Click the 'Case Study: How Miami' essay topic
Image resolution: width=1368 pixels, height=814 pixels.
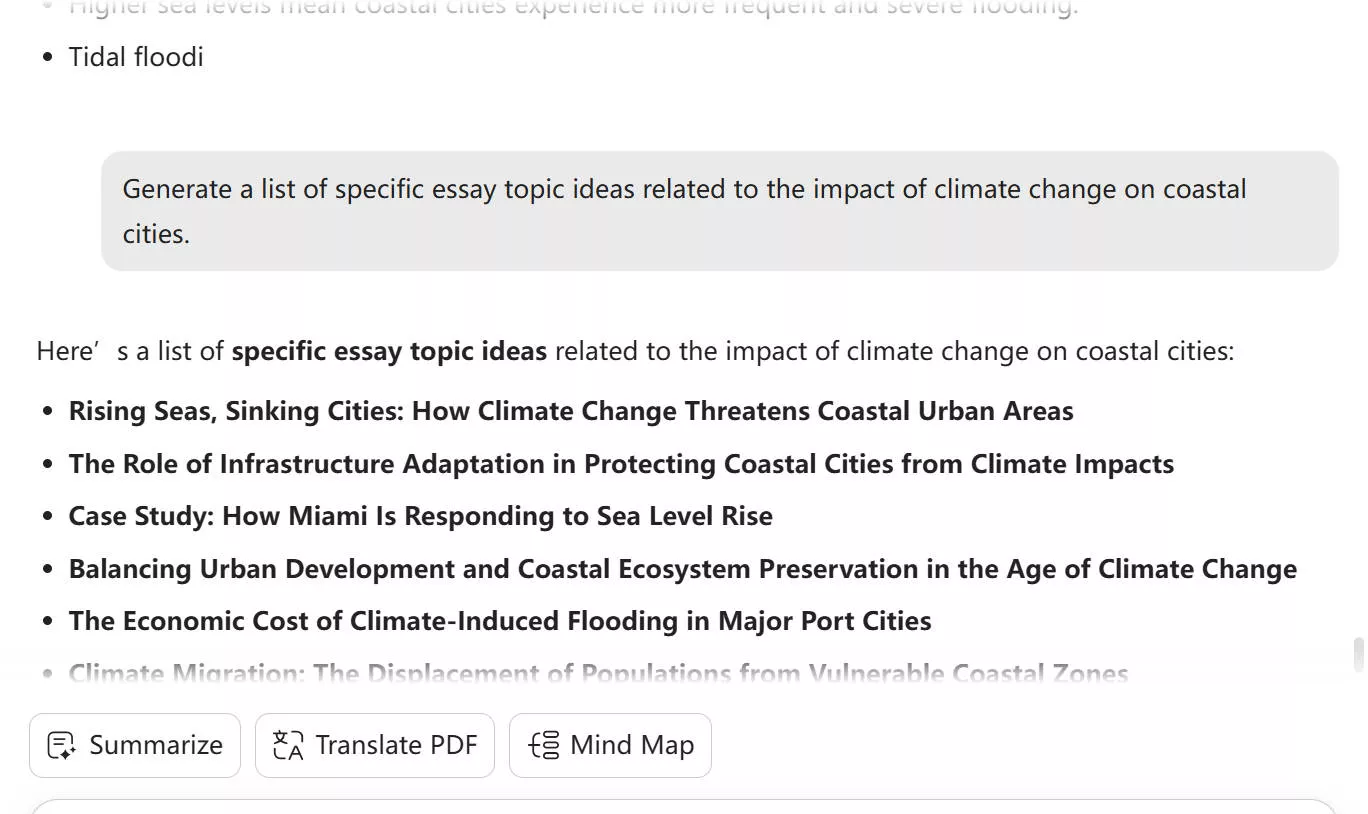420,516
